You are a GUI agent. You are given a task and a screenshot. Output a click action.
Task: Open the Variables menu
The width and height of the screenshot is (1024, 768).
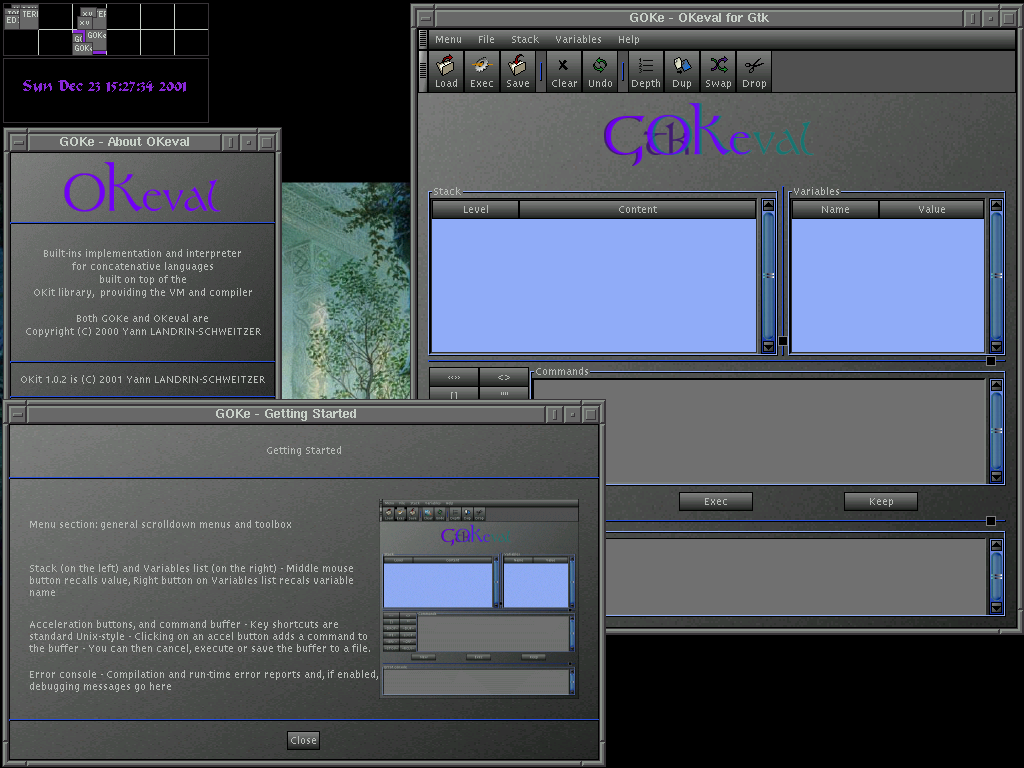pyautogui.click(x=578, y=40)
